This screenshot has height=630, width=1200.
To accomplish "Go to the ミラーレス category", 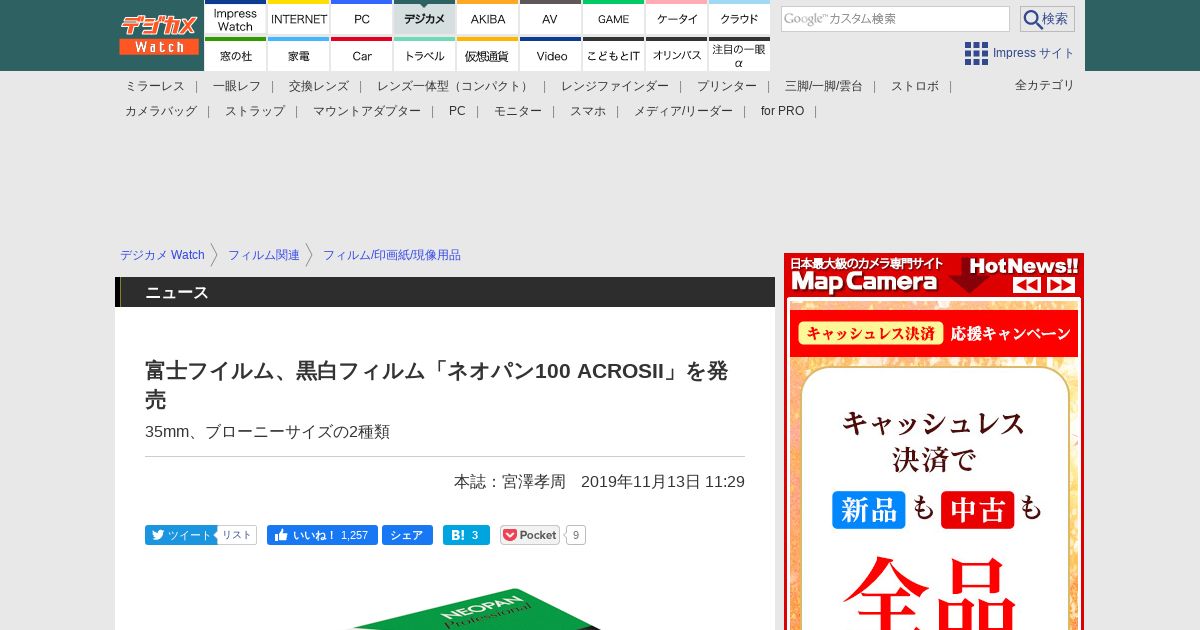I will (x=155, y=86).
